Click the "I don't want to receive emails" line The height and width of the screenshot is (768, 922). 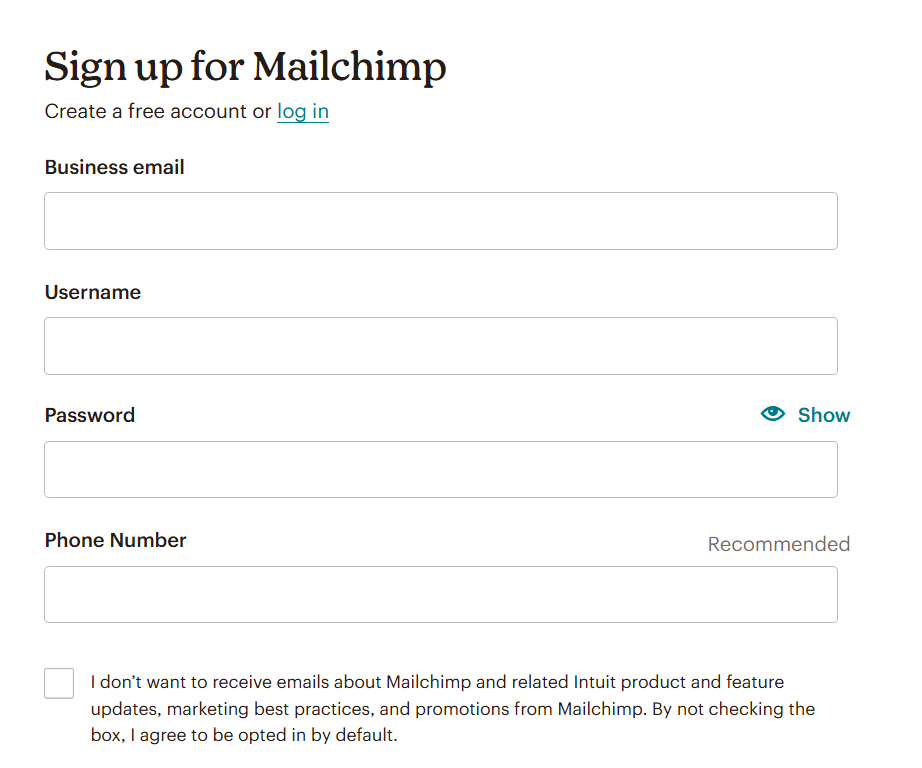point(437,682)
